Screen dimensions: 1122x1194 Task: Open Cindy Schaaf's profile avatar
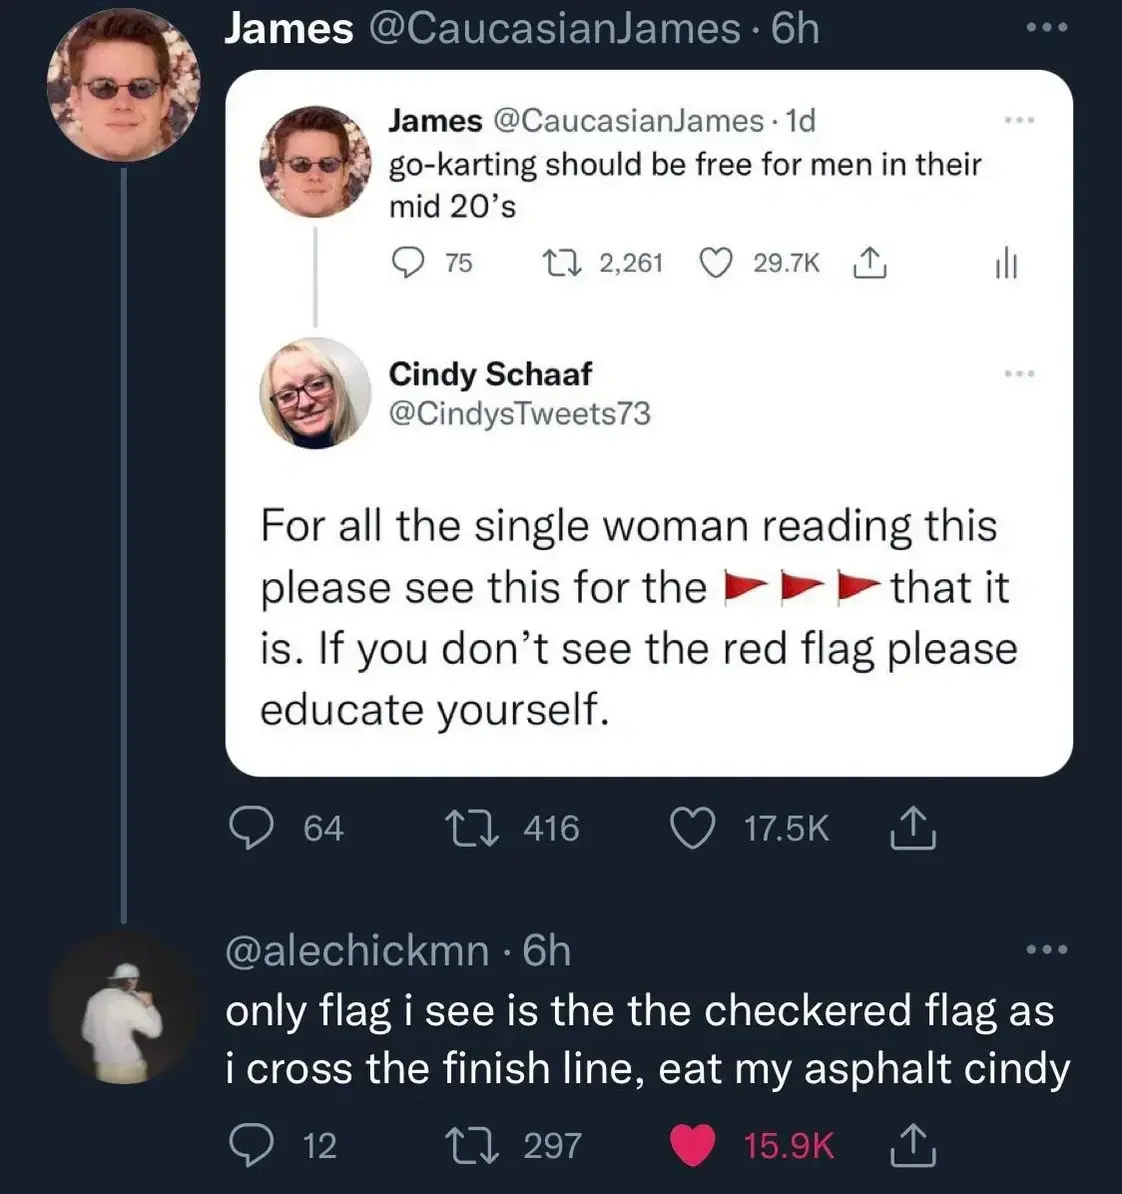click(315, 392)
